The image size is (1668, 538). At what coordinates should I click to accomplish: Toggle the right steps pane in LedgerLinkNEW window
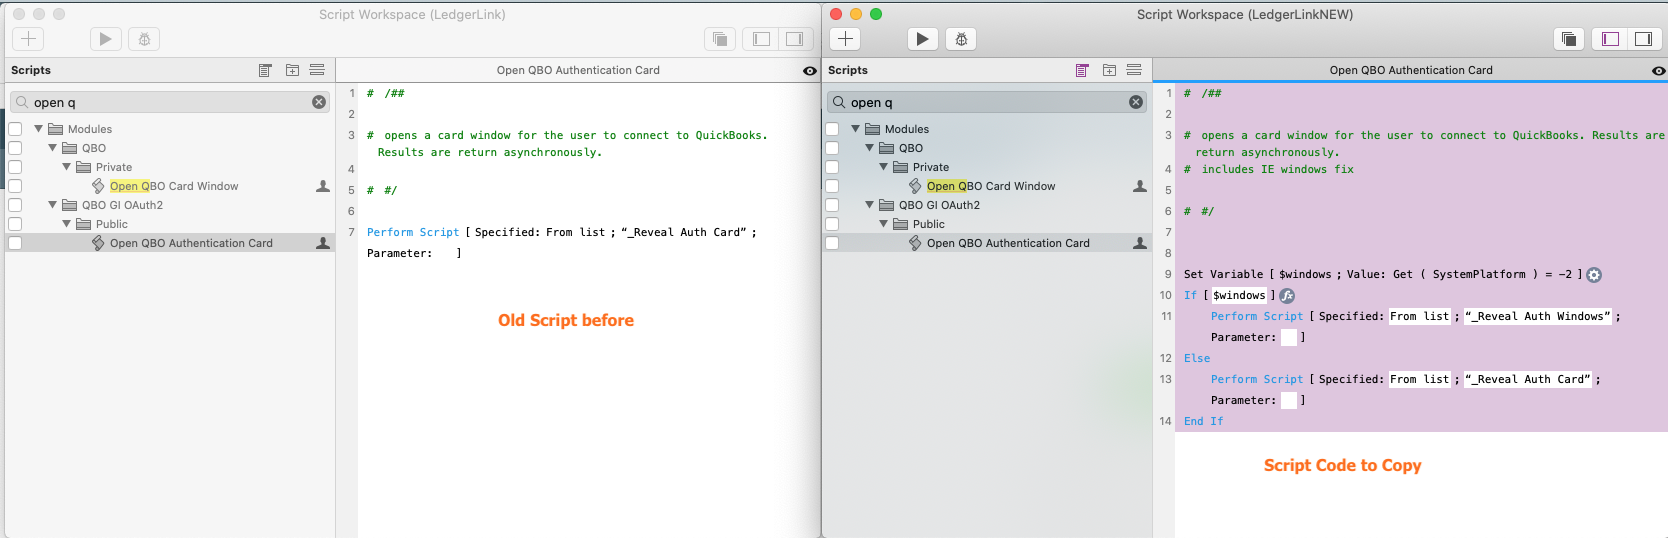pos(1643,39)
